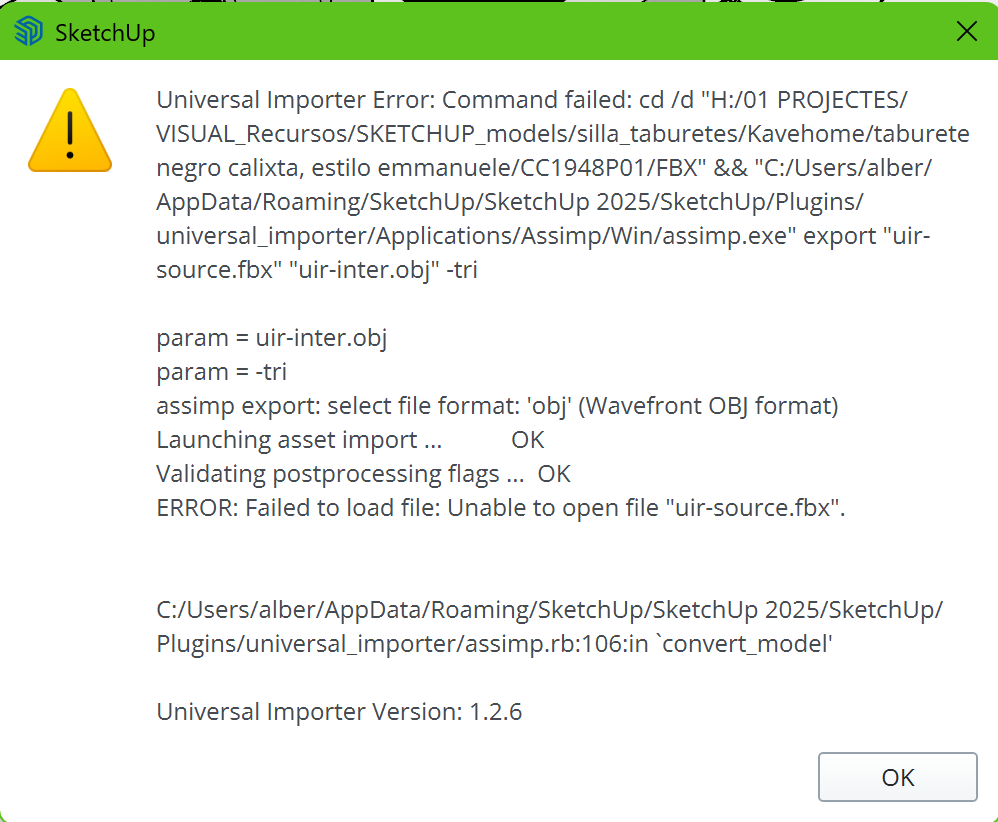This screenshot has width=998, height=822.
Task: Close the SketchUp error dialog
Action: 967,32
